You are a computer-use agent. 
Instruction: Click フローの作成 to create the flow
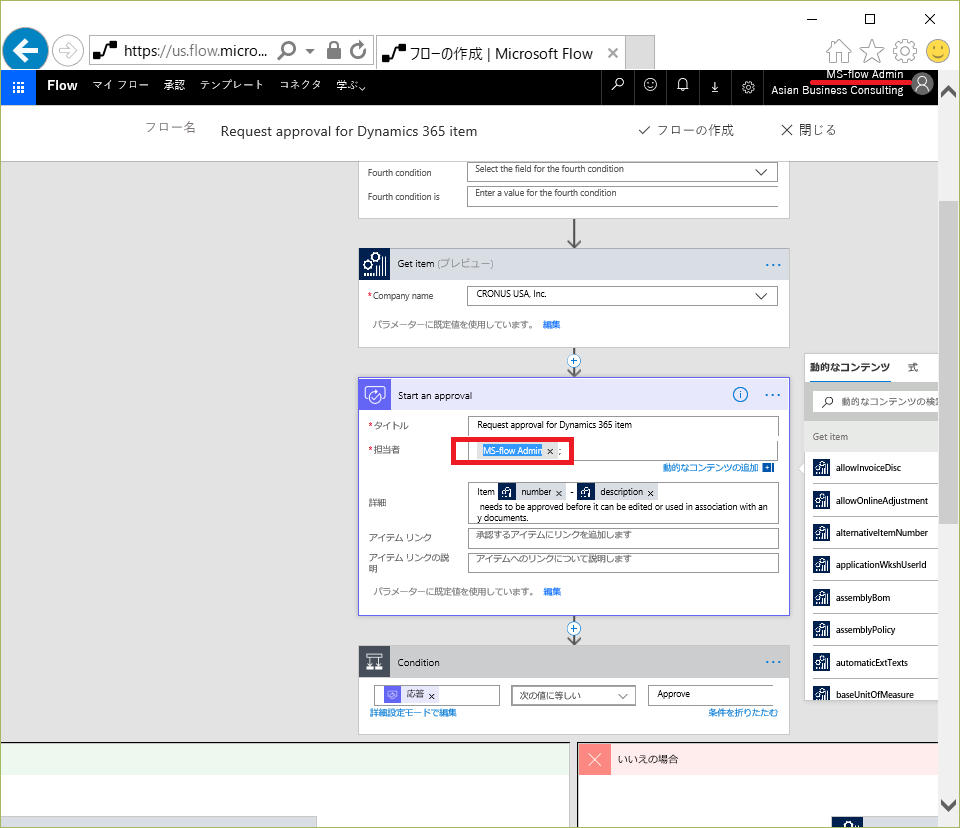coord(686,130)
